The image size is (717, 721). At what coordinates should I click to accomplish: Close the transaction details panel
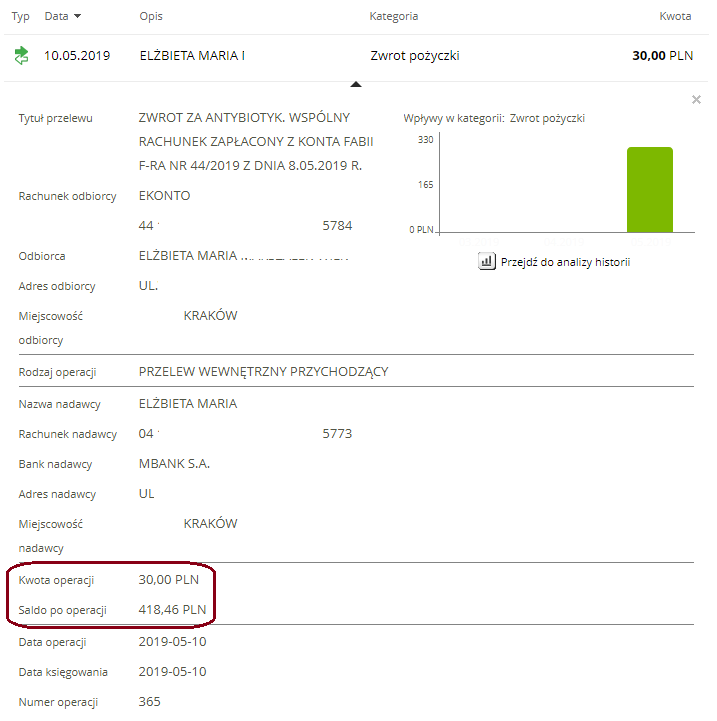tap(696, 100)
